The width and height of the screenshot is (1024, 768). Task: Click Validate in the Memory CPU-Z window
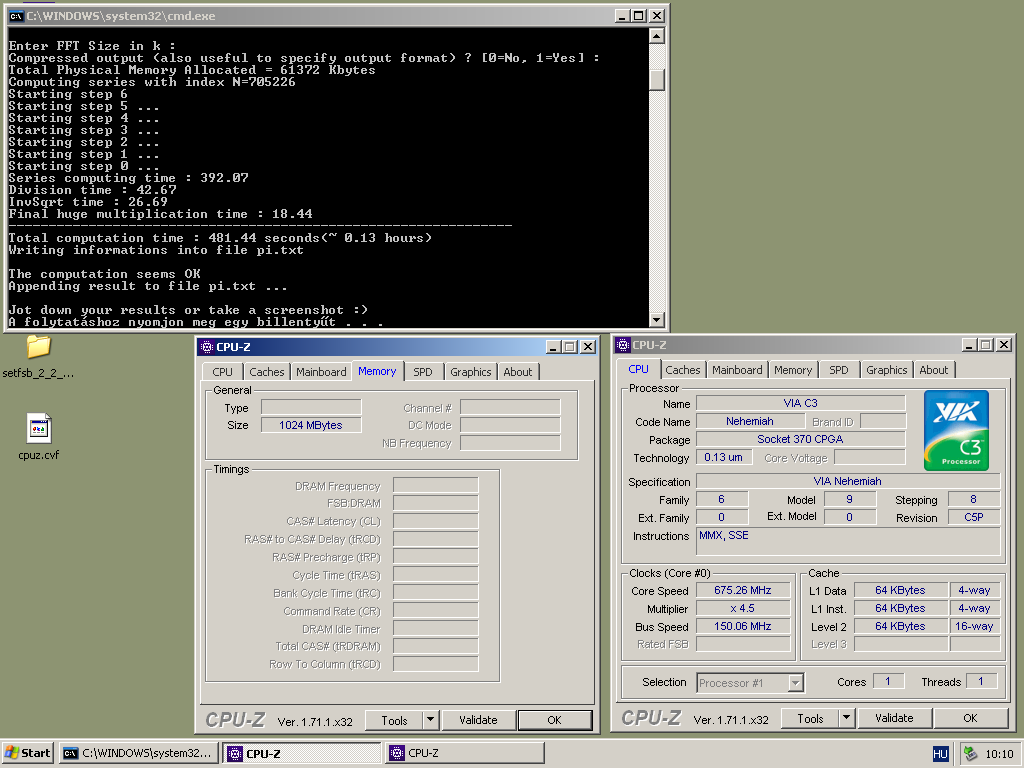click(478, 720)
